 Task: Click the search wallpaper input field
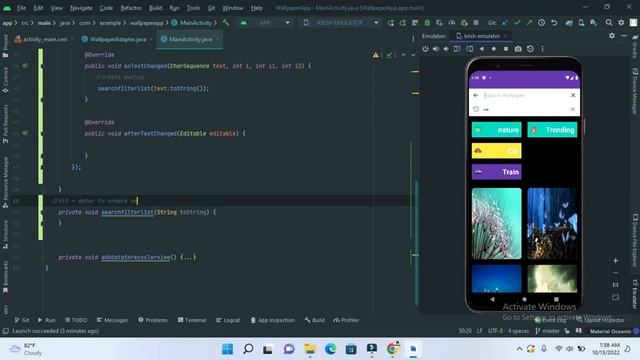[524, 95]
